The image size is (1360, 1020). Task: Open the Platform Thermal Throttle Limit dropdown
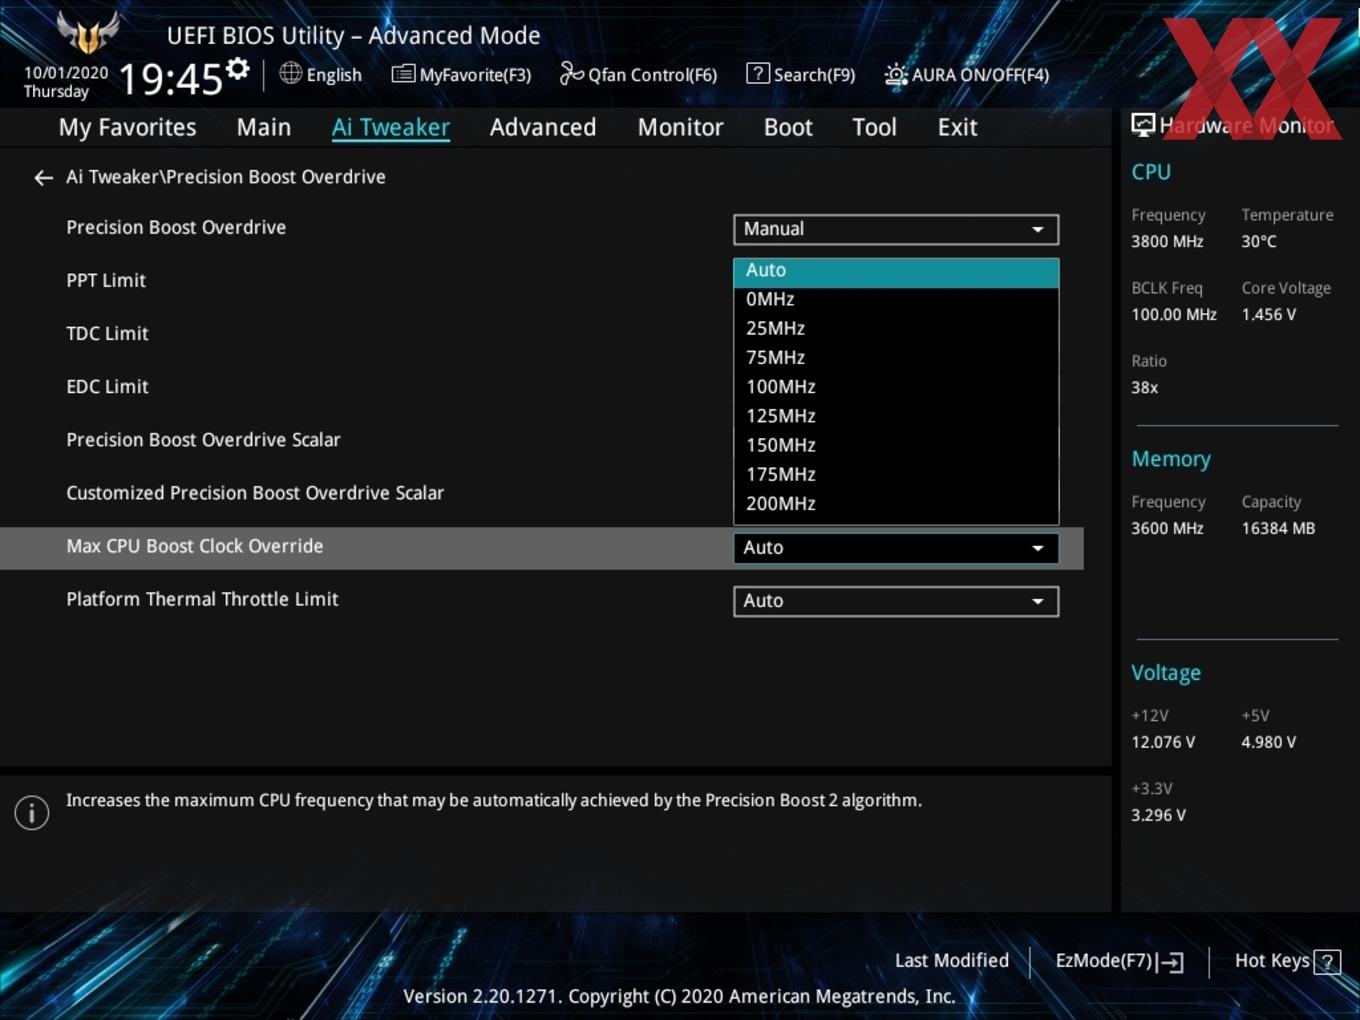pyautogui.click(x=896, y=601)
